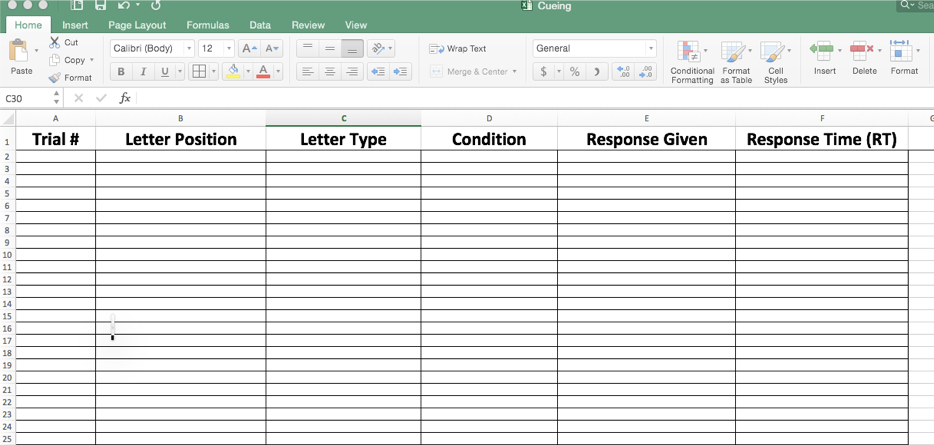The width and height of the screenshot is (934, 445).
Task: Save the workbook using the floppy disk icon
Action: click(100, 5)
